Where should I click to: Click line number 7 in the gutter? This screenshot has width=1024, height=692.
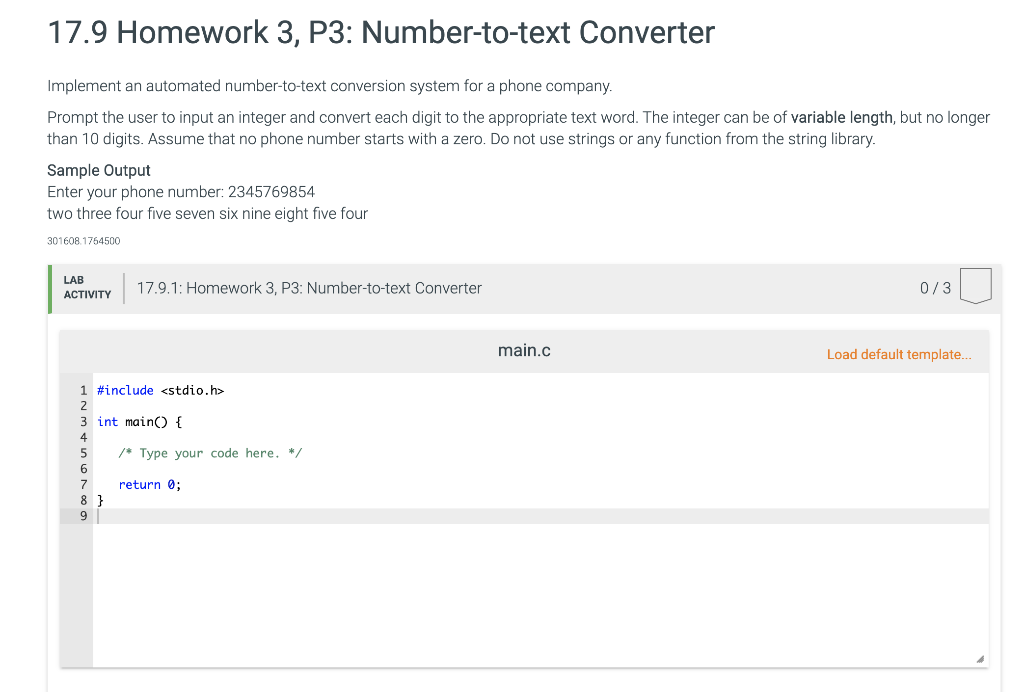[x=84, y=484]
